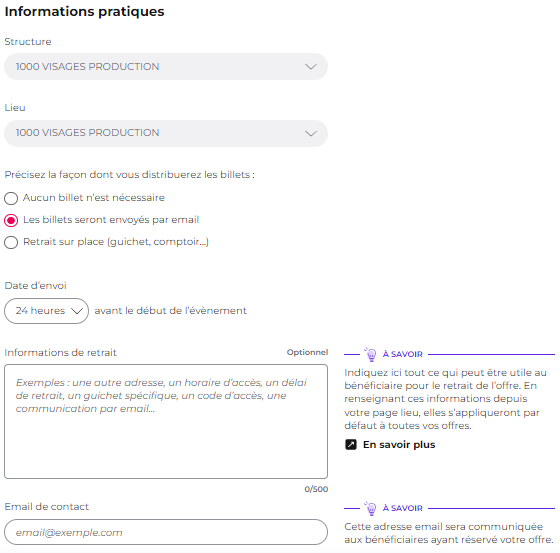Click the chevron arrow in the Structure field
Screen dimensions: 560x553
pos(311,67)
